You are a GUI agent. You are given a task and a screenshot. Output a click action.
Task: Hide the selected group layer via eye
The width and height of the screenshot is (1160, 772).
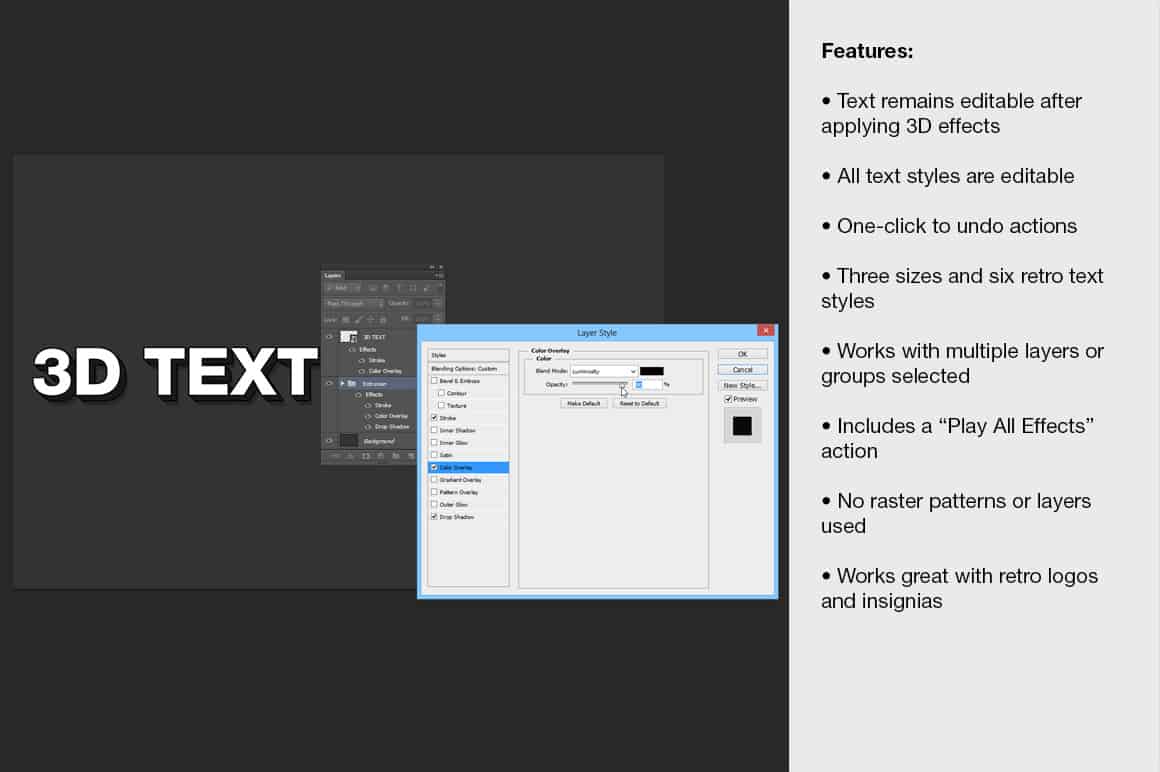point(329,383)
